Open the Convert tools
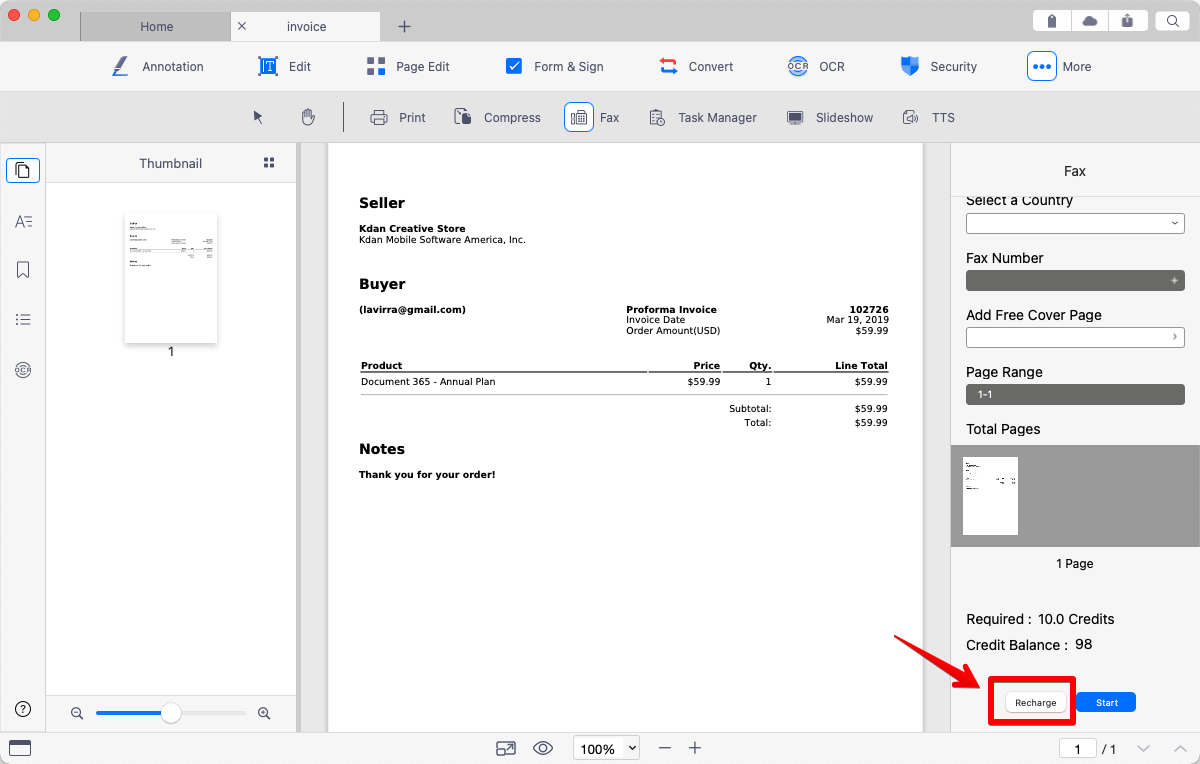The image size is (1200, 764). (696, 67)
